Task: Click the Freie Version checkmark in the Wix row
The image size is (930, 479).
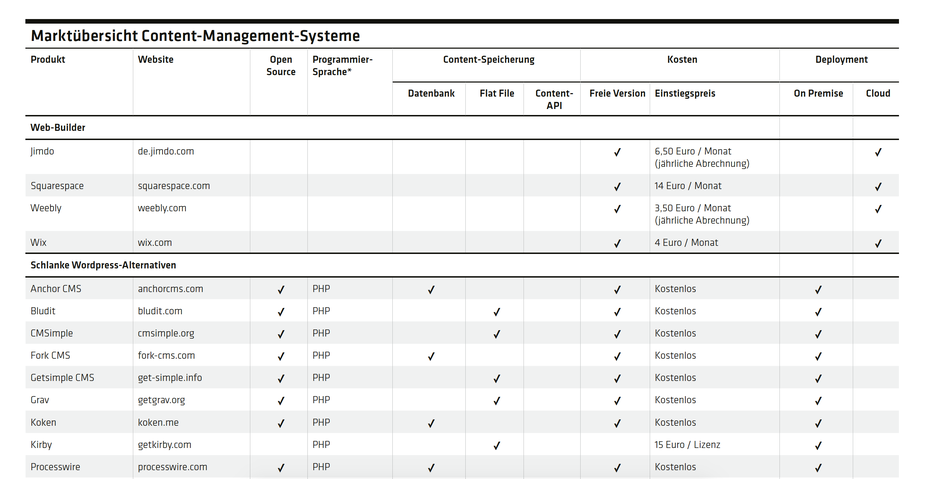Action: (617, 243)
